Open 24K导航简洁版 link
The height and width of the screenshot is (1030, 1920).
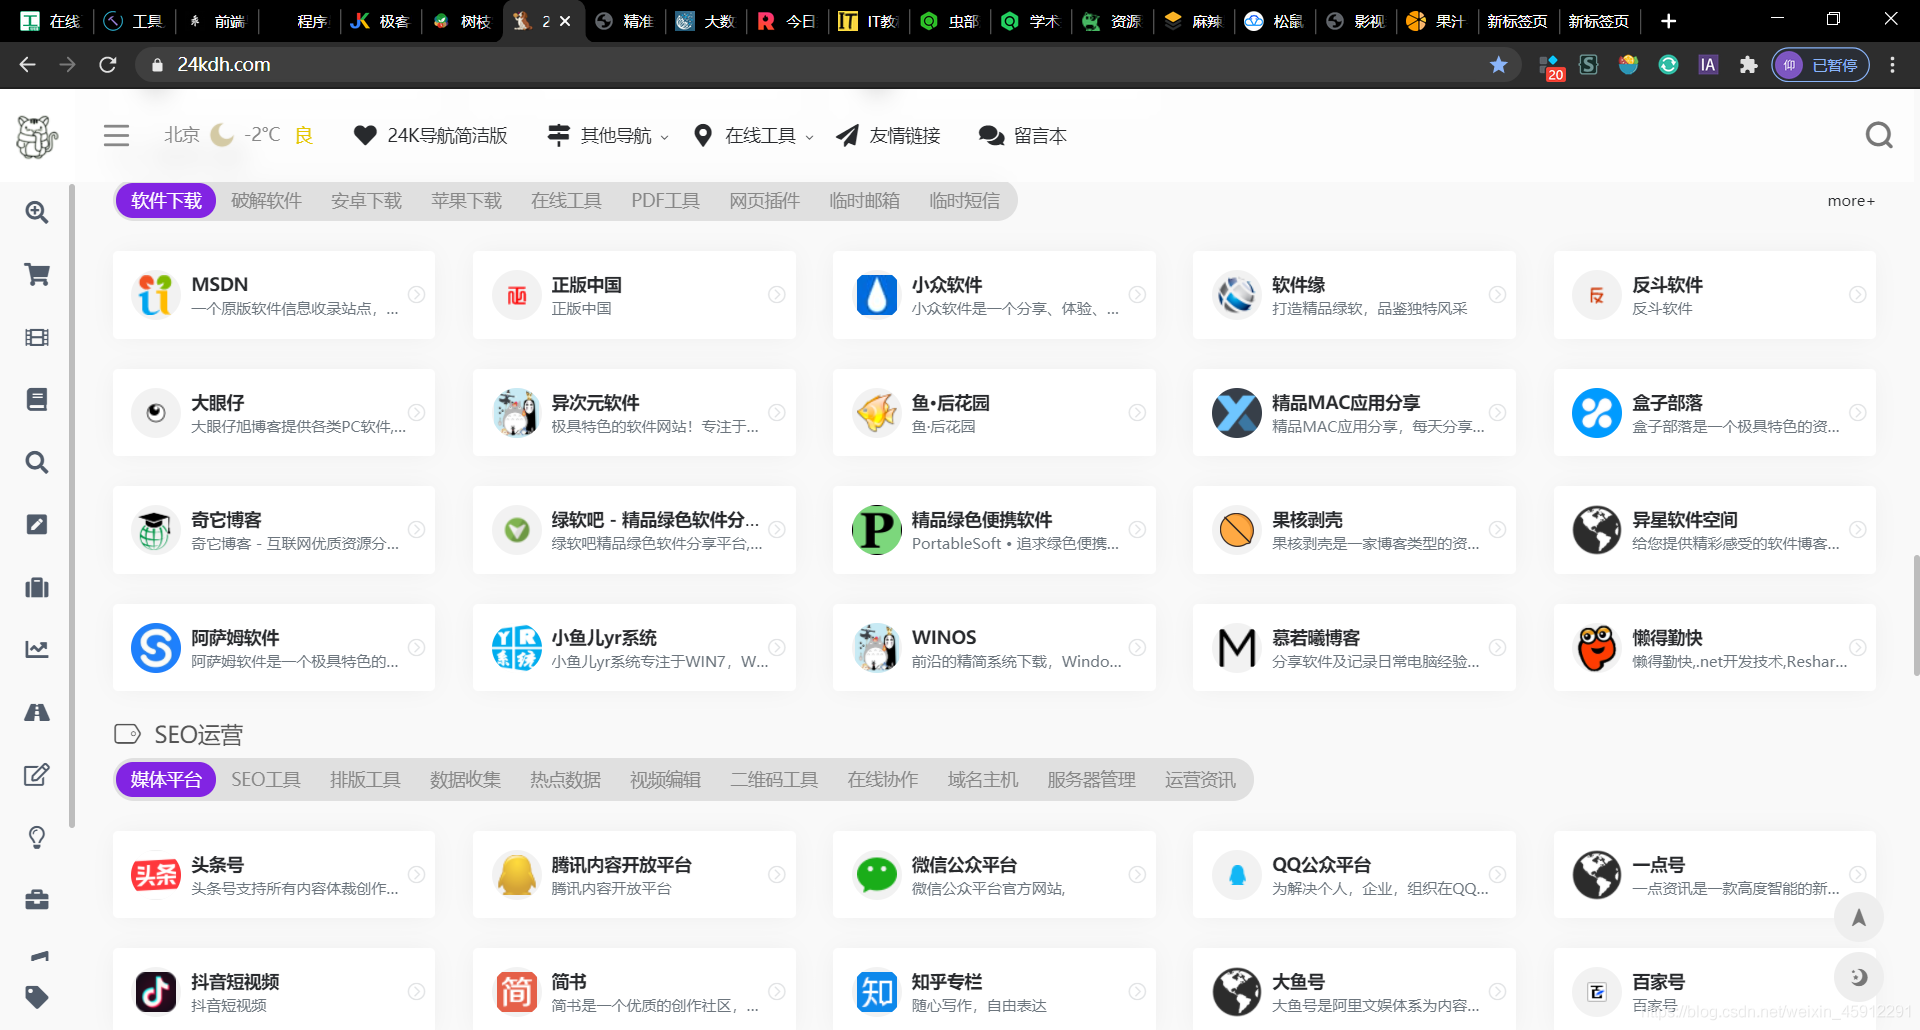click(431, 135)
